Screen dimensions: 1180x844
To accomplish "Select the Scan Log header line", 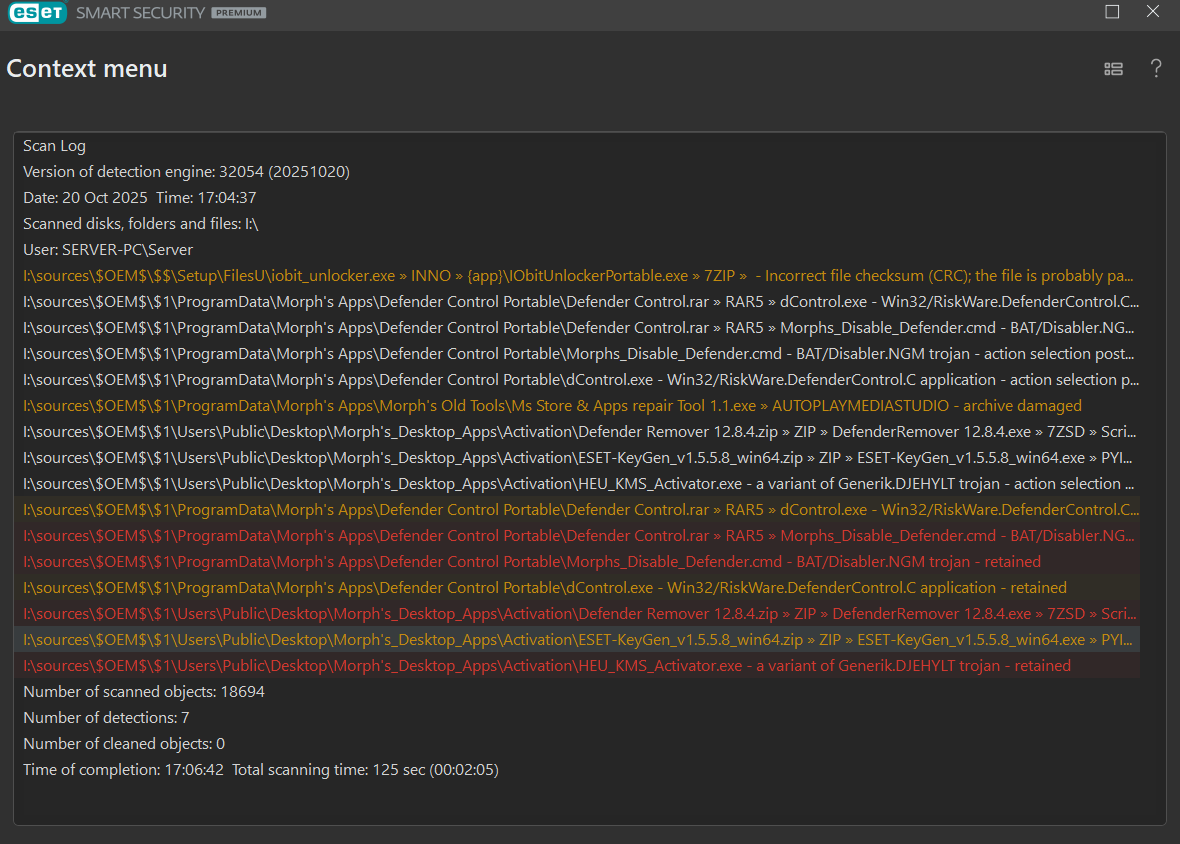I will 54,146.
